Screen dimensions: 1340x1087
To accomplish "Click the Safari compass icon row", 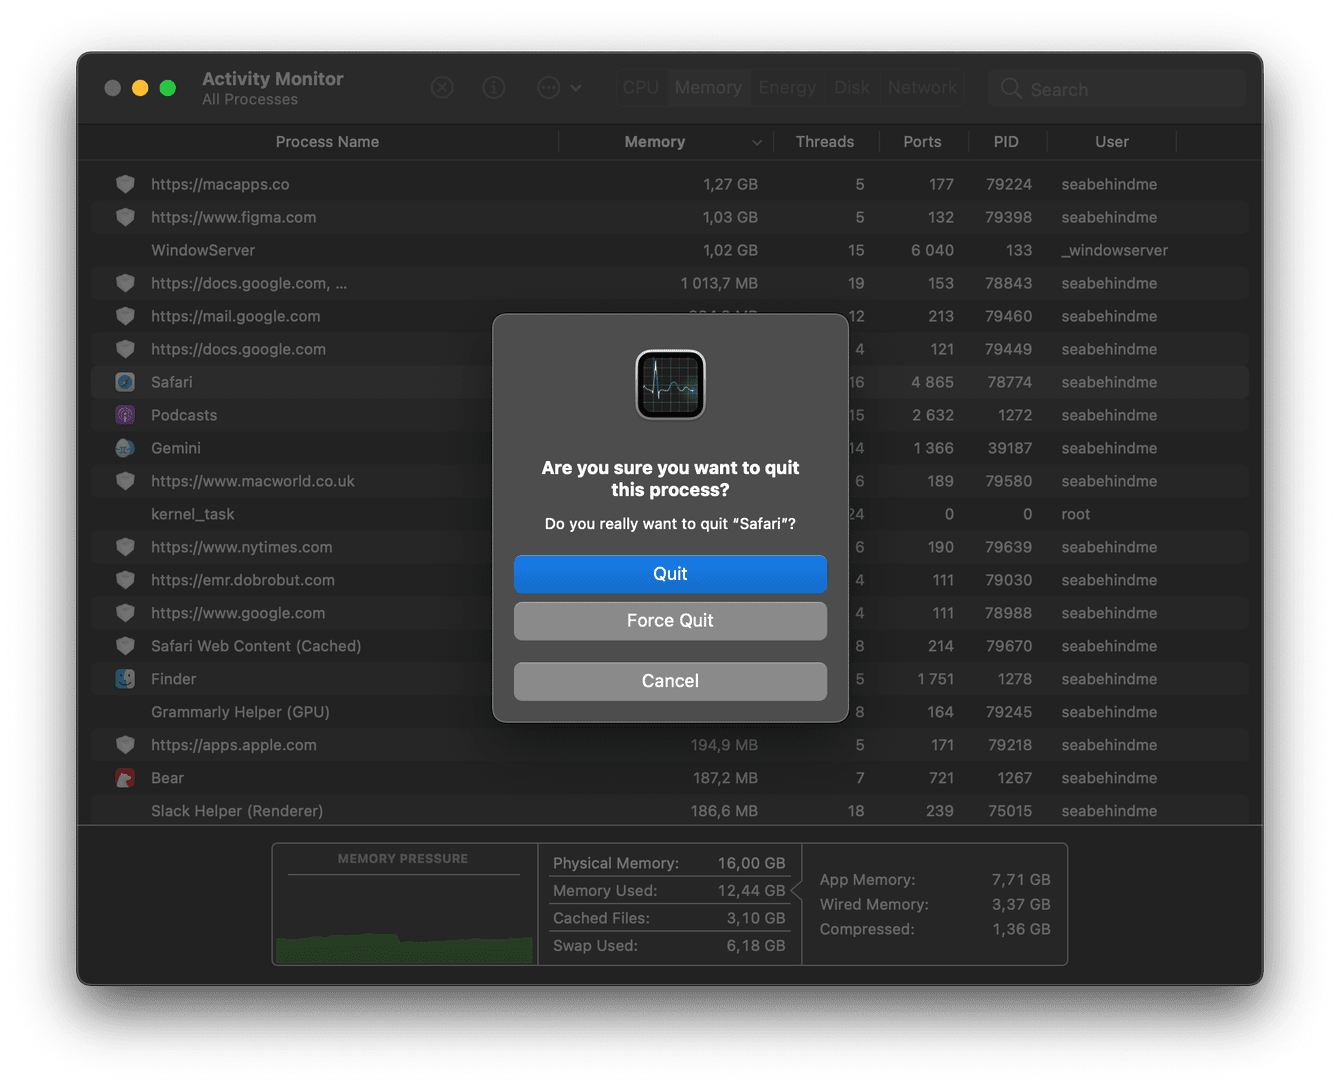I will (x=125, y=382).
